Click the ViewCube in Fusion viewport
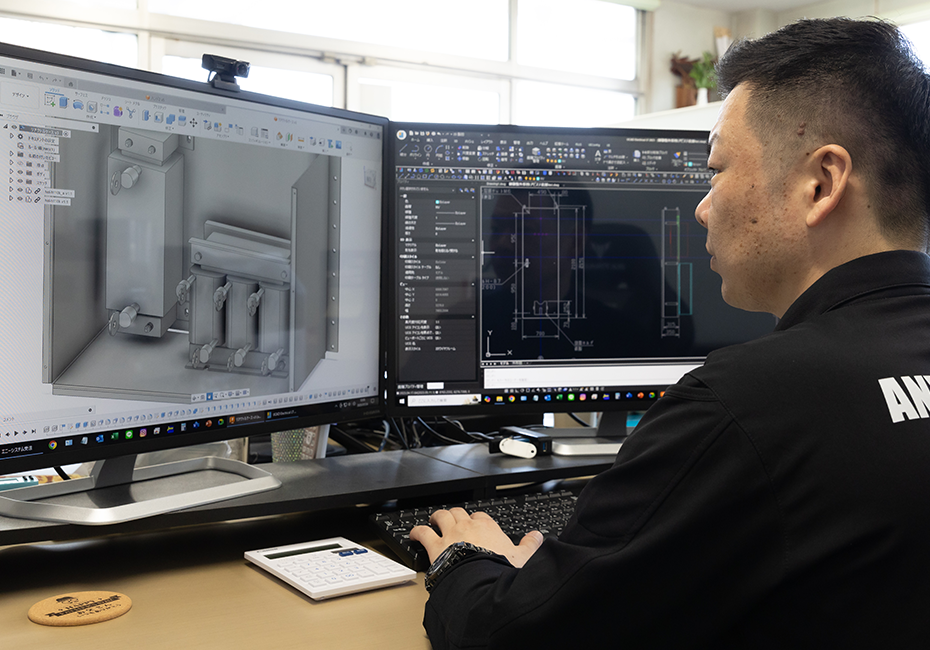Screen dimensions: 930x650 370,177
